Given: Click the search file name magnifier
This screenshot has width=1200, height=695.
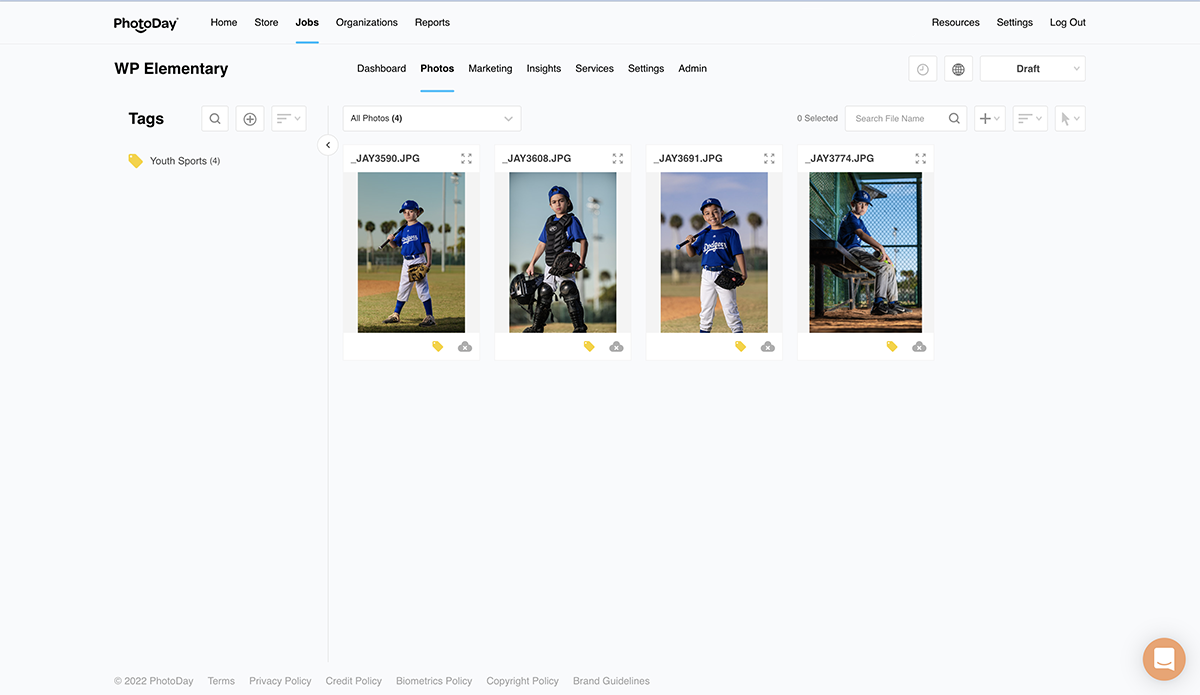Looking at the screenshot, I should pos(954,119).
